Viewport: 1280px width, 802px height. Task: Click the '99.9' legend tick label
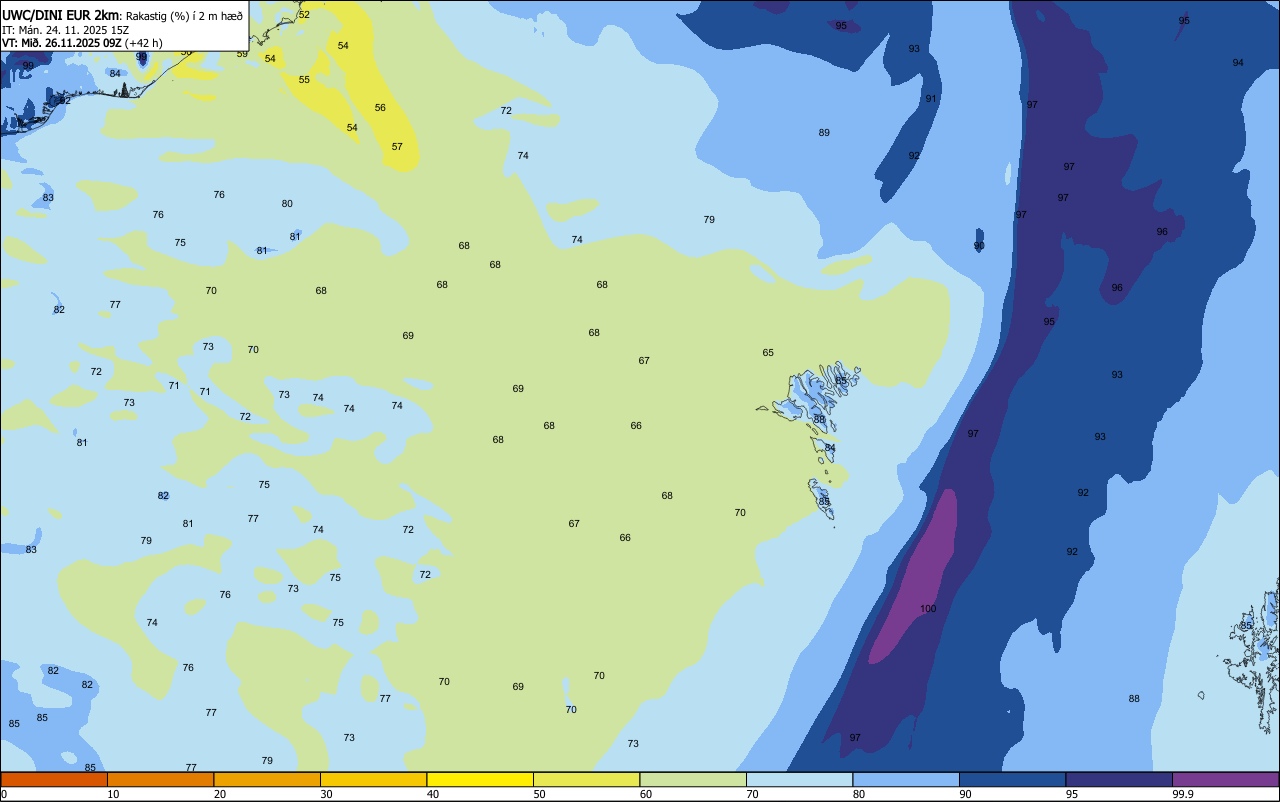point(1182,794)
